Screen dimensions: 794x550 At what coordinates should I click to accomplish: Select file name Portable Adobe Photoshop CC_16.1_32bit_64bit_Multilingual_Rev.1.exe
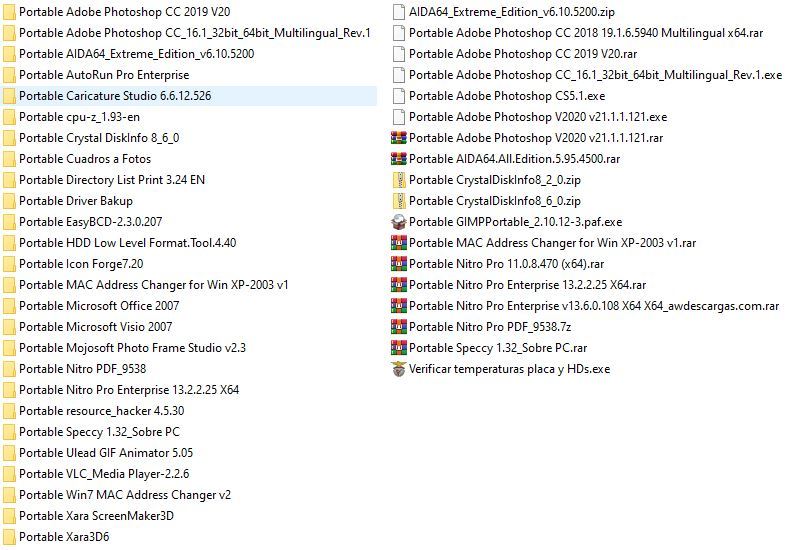click(596, 75)
